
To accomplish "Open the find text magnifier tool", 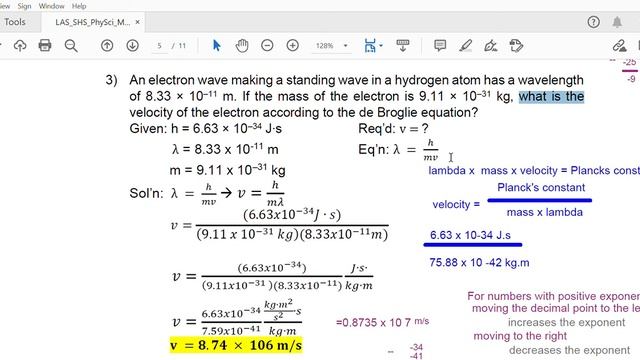I will click(71, 45).
